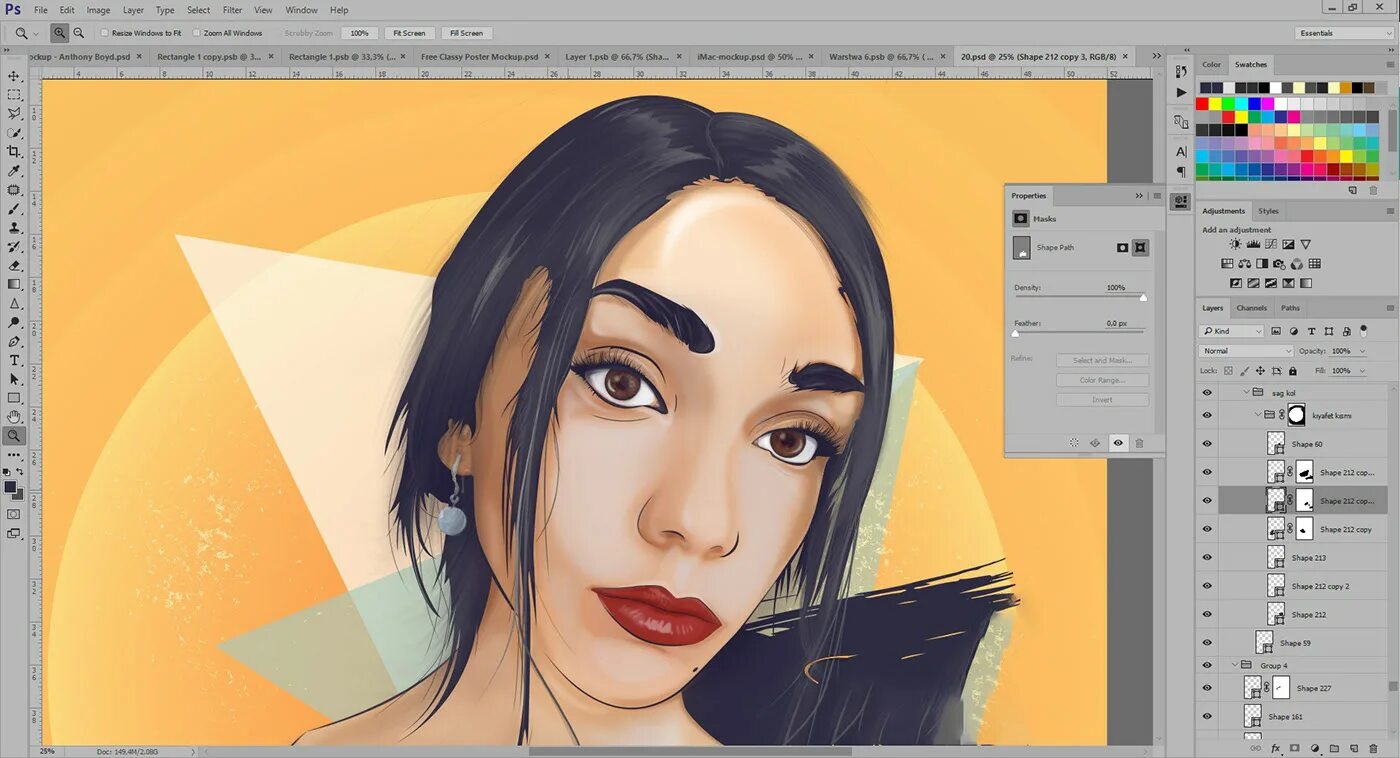
Task: Hide the Shape 60 layer
Action: coord(1207,443)
